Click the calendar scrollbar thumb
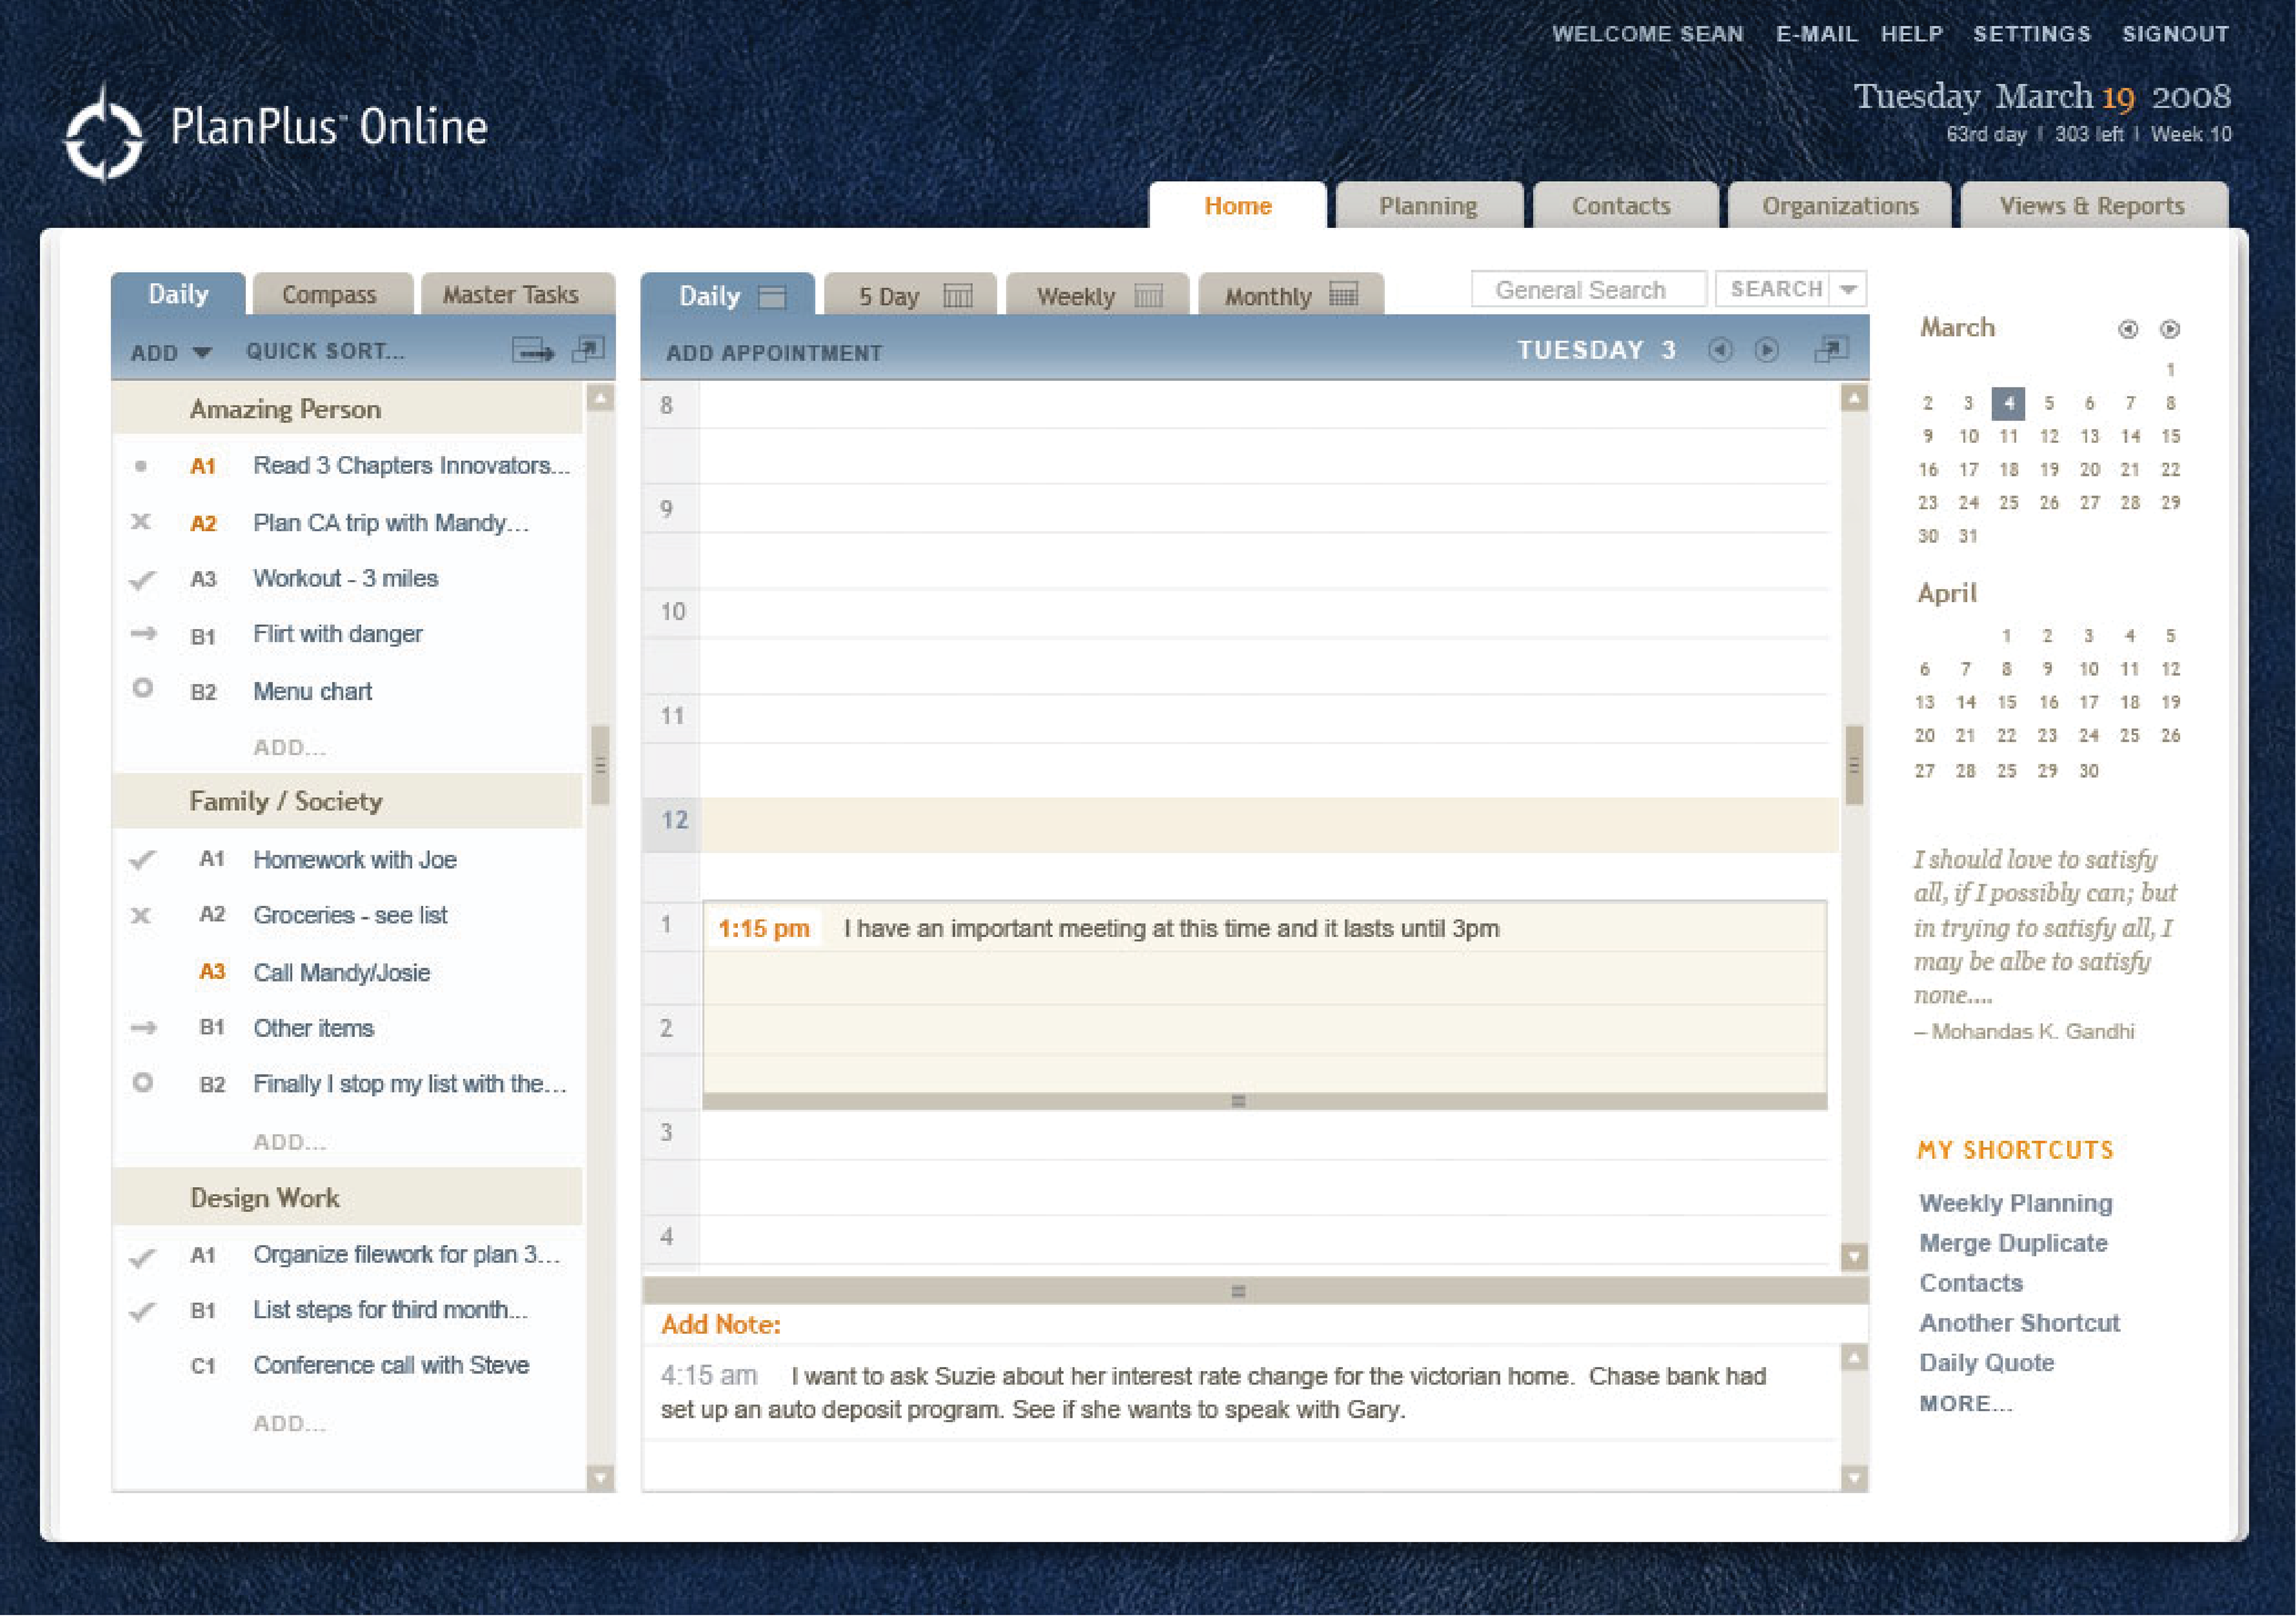This screenshot has height=1617, width=2296. coord(1854,765)
